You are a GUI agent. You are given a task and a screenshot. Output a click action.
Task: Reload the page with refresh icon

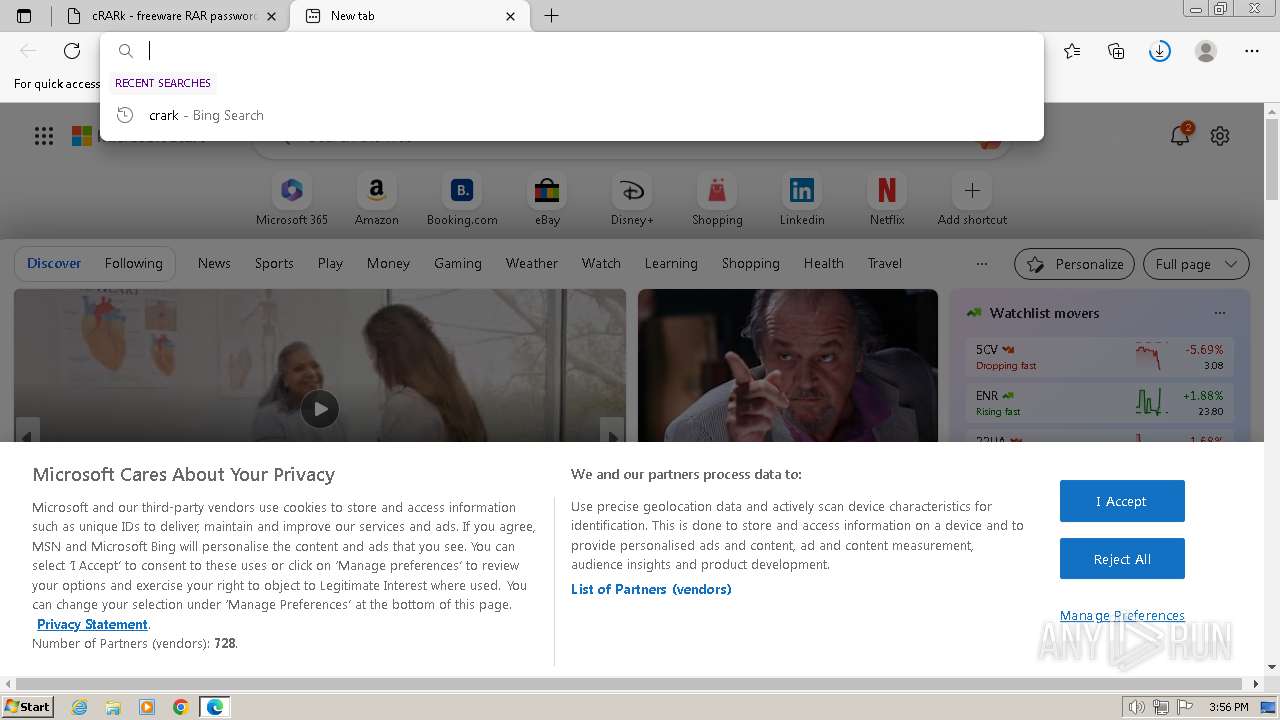pyautogui.click(x=72, y=51)
